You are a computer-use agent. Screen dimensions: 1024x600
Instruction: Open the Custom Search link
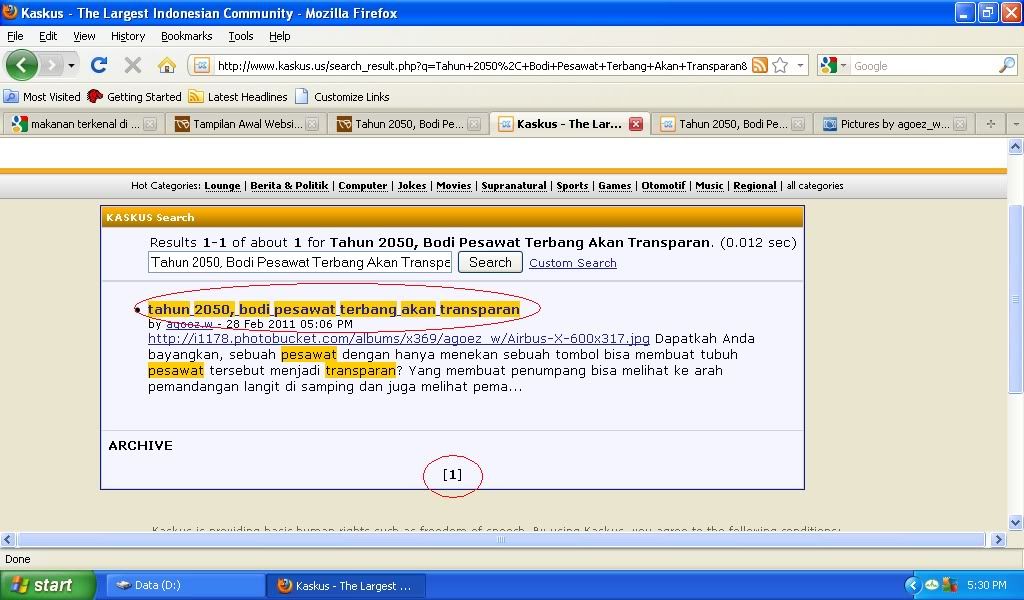(x=573, y=263)
